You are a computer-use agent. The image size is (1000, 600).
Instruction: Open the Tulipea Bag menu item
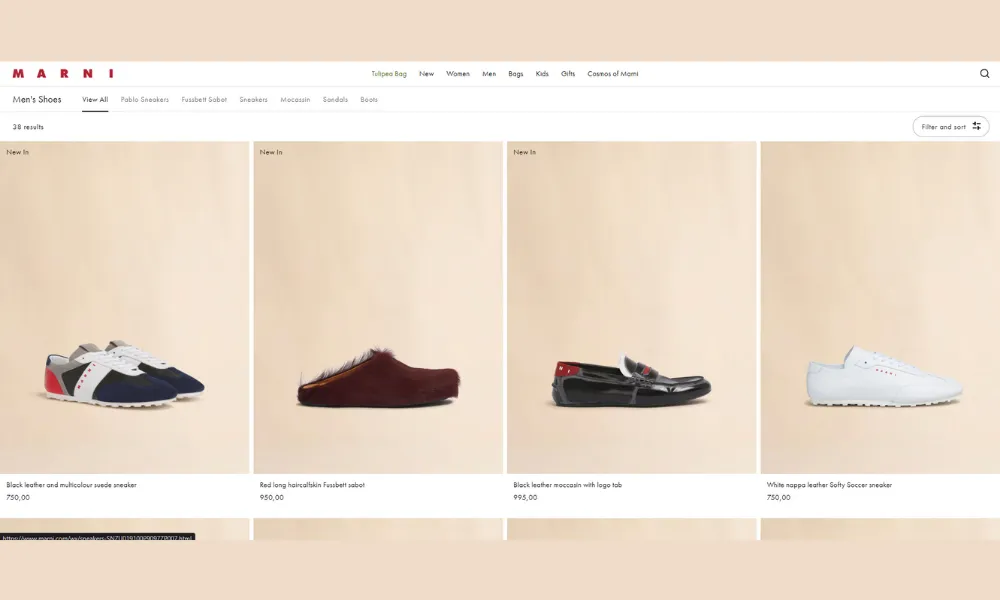tap(389, 74)
